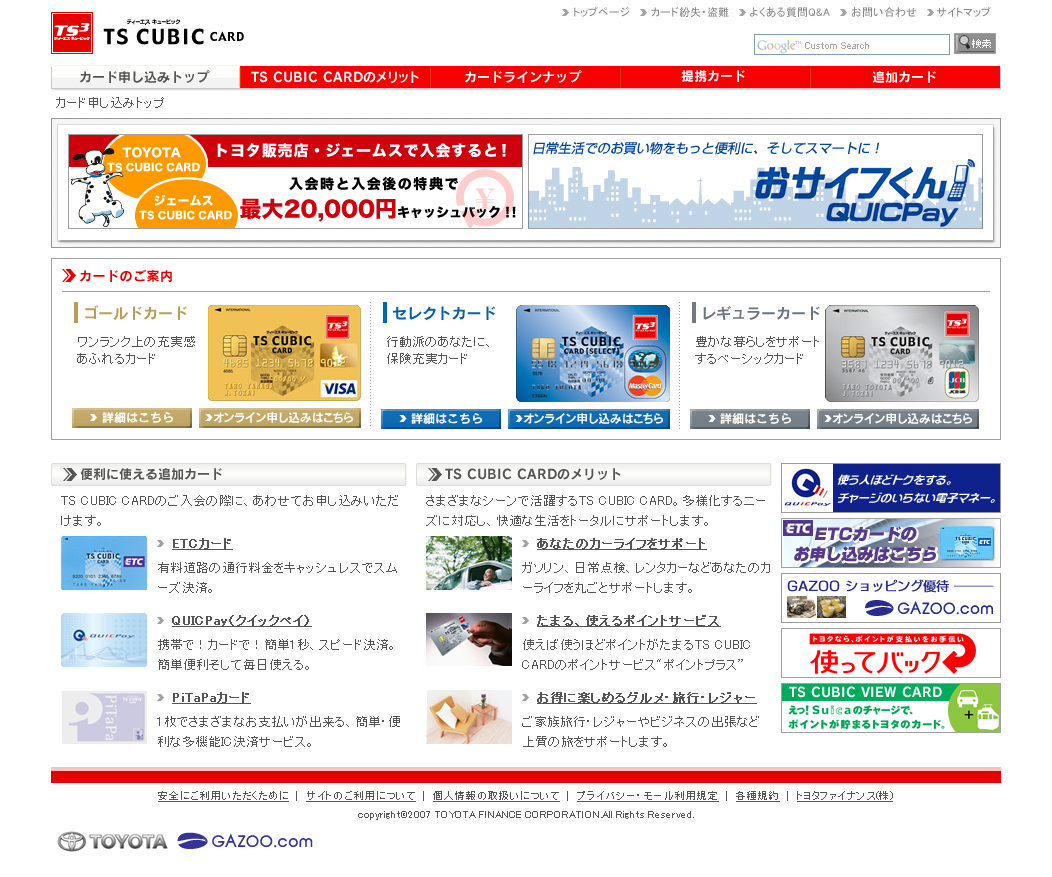This screenshot has width=1052, height=877.
Task: Click セレクトカード オンライン申し込み button
Action: pos(589,419)
